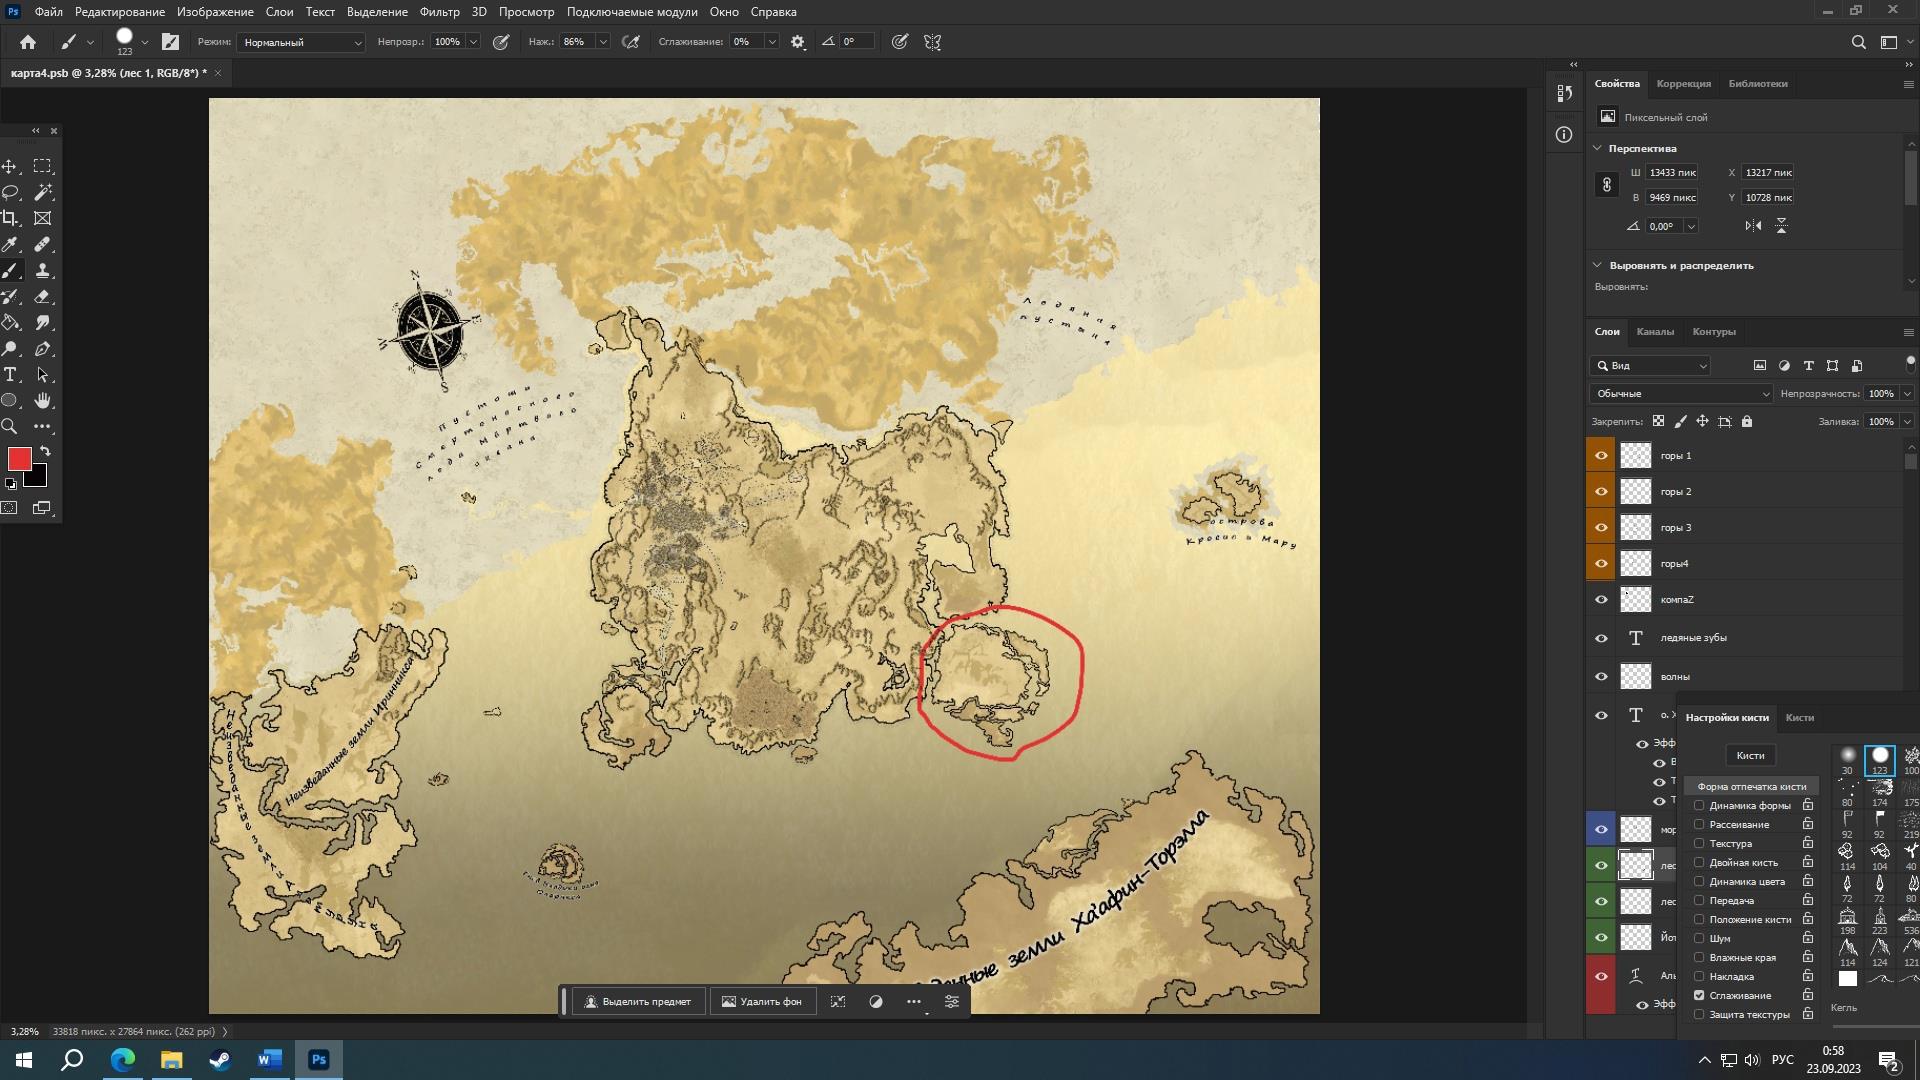Hide the горы 1 layer
This screenshot has width=1920, height=1080.
click(1601, 456)
